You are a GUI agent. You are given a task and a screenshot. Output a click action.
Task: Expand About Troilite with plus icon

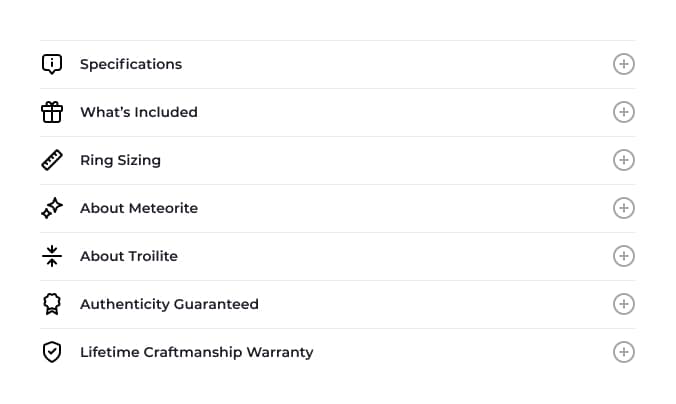tap(623, 256)
